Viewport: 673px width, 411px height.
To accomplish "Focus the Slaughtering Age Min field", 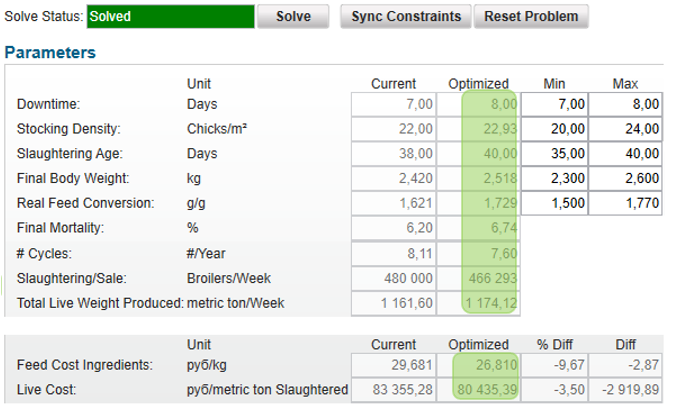I will click(x=555, y=154).
